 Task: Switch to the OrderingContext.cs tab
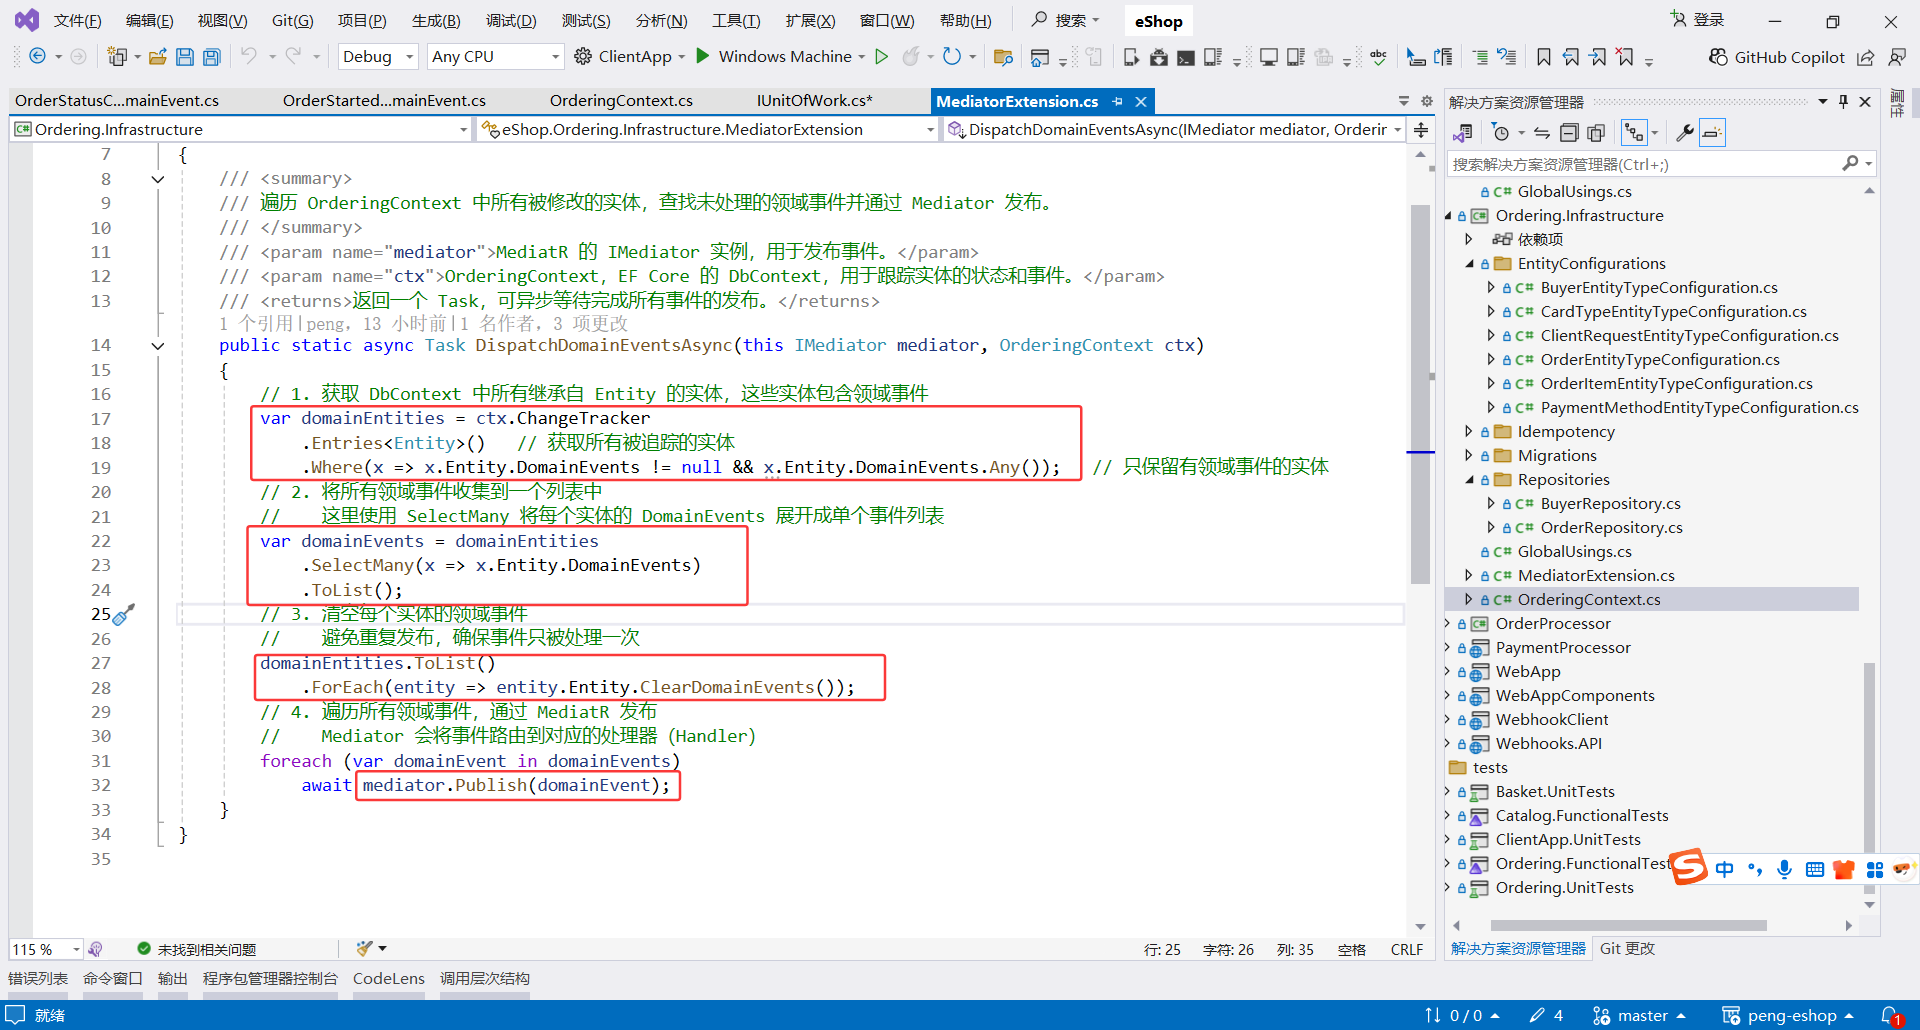pyautogui.click(x=621, y=101)
